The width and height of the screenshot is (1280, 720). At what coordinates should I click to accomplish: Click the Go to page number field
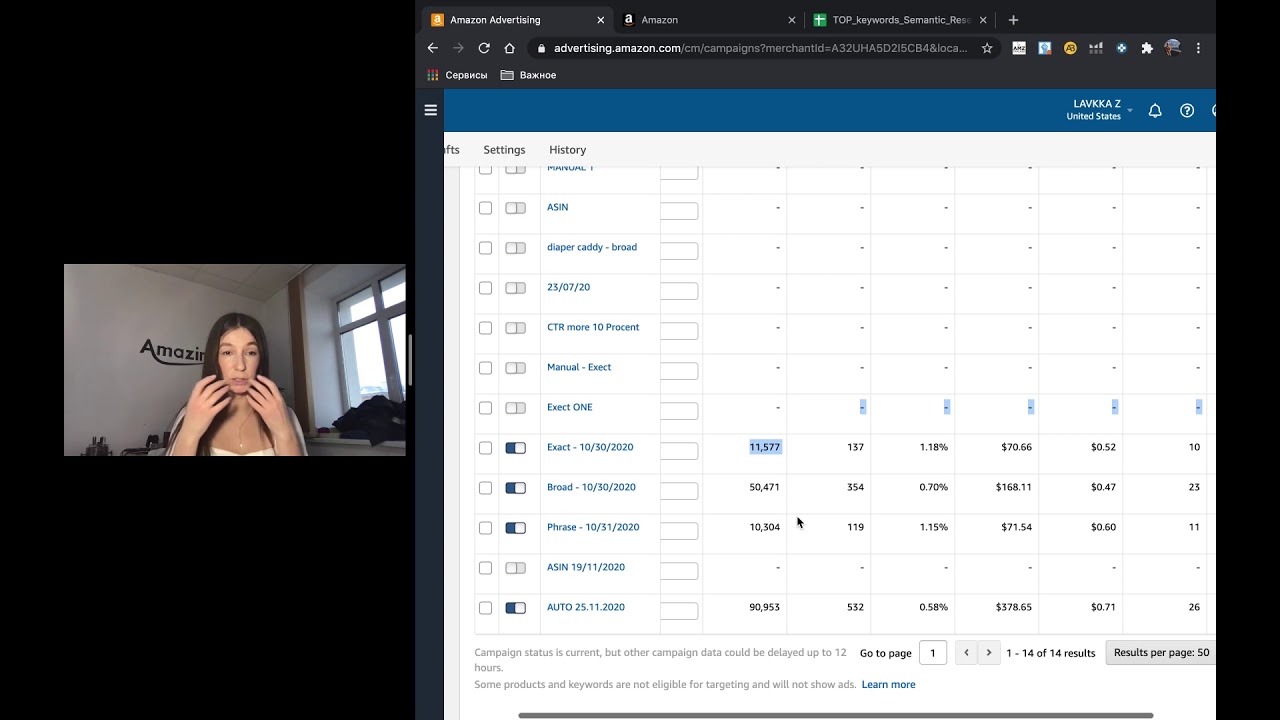point(932,653)
